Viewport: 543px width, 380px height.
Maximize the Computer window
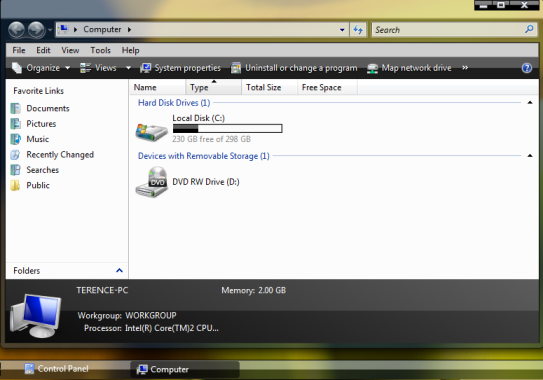[x=501, y=5]
